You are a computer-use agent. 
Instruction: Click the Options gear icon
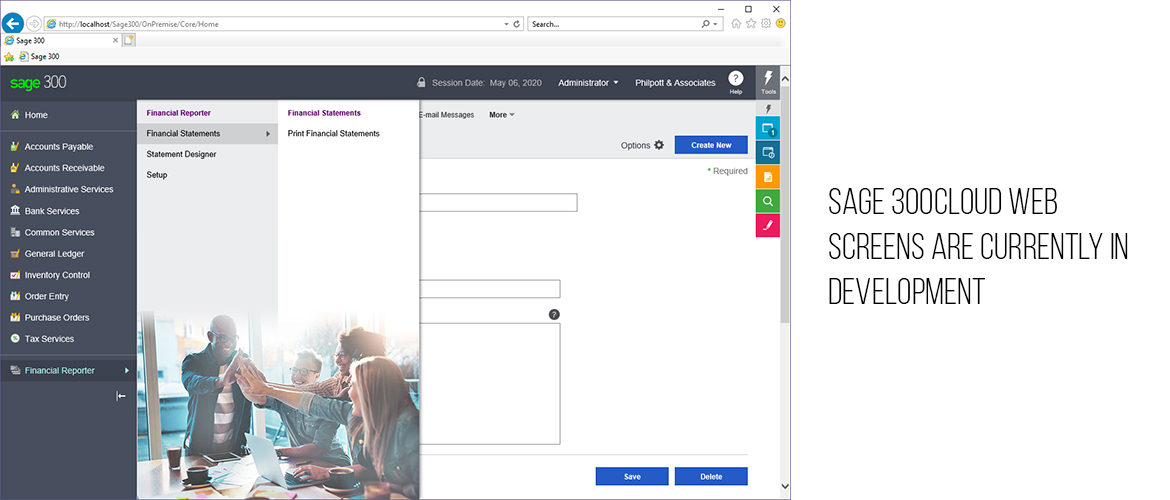(659, 145)
